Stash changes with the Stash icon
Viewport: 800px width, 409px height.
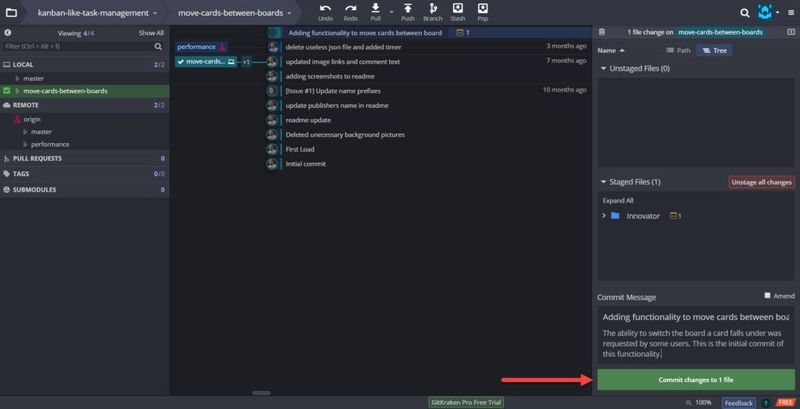(x=458, y=12)
